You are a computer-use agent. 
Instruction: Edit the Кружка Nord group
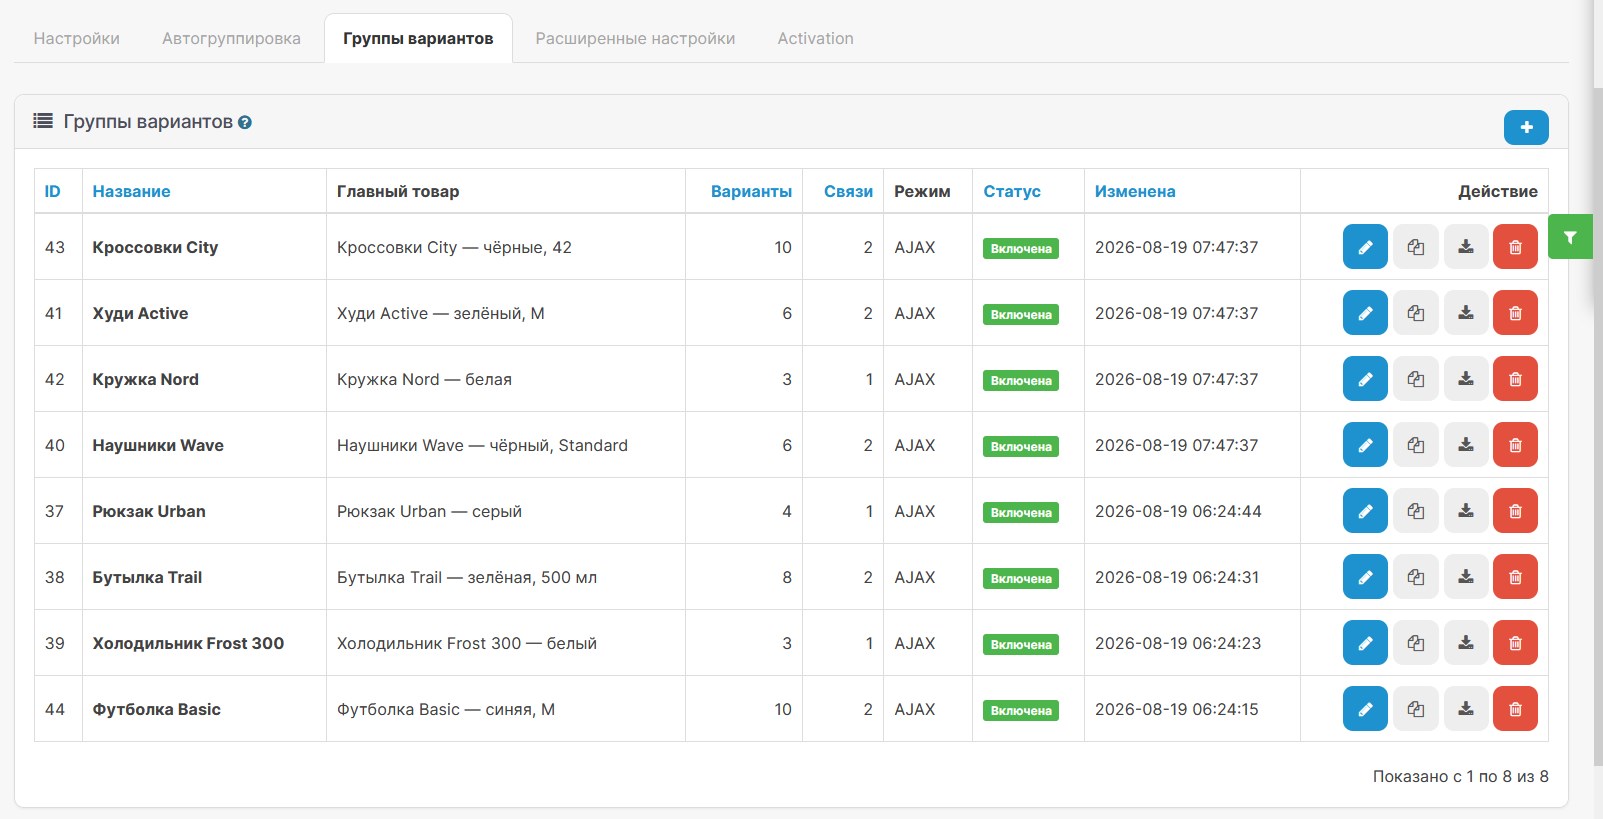pyautogui.click(x=1365, y=379)
